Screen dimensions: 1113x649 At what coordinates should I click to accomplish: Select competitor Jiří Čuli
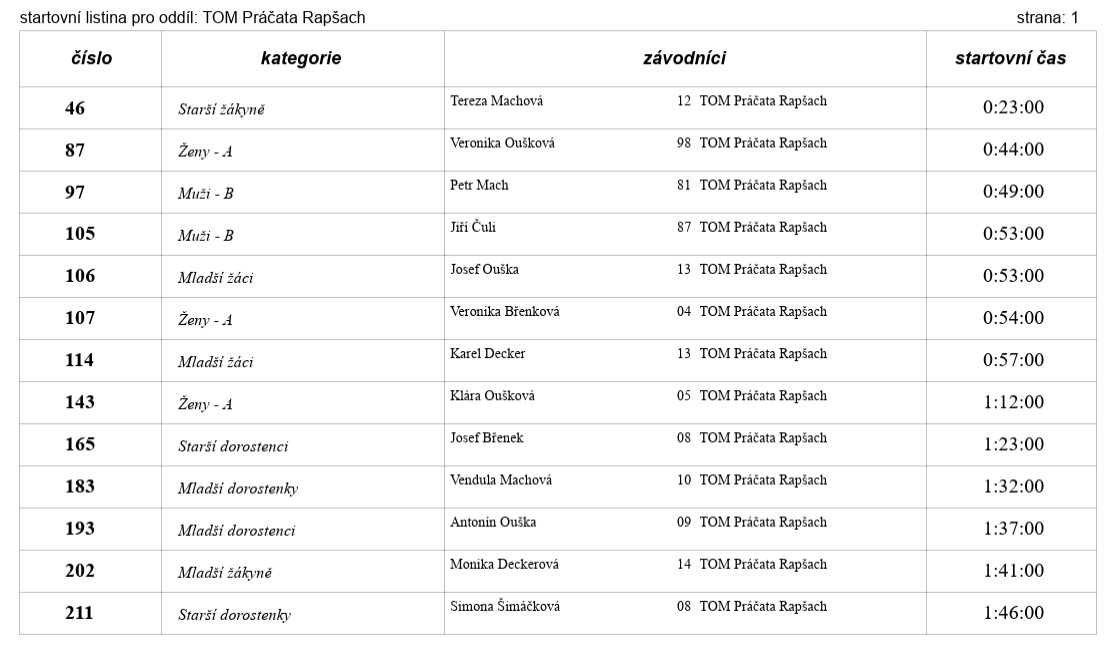[x=473, y=227]
